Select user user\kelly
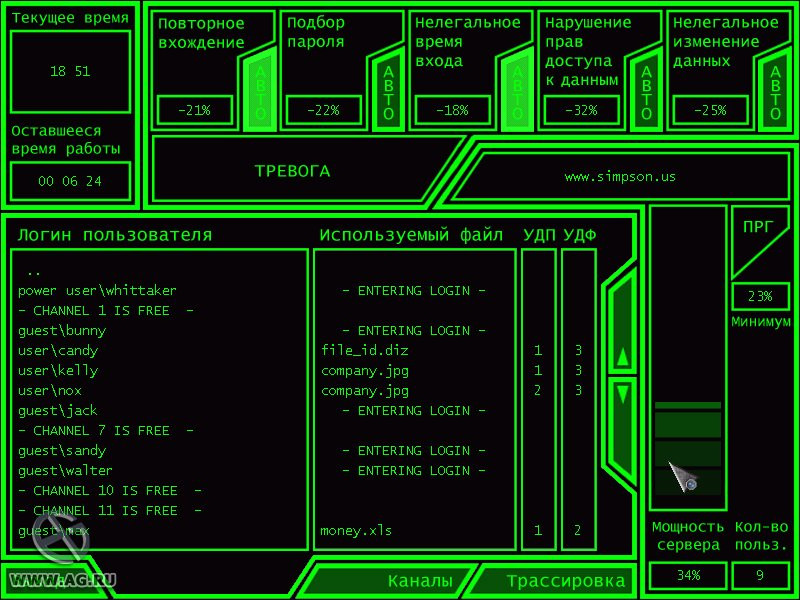This screenshot has height=600, width=800. tap(58, 371)
